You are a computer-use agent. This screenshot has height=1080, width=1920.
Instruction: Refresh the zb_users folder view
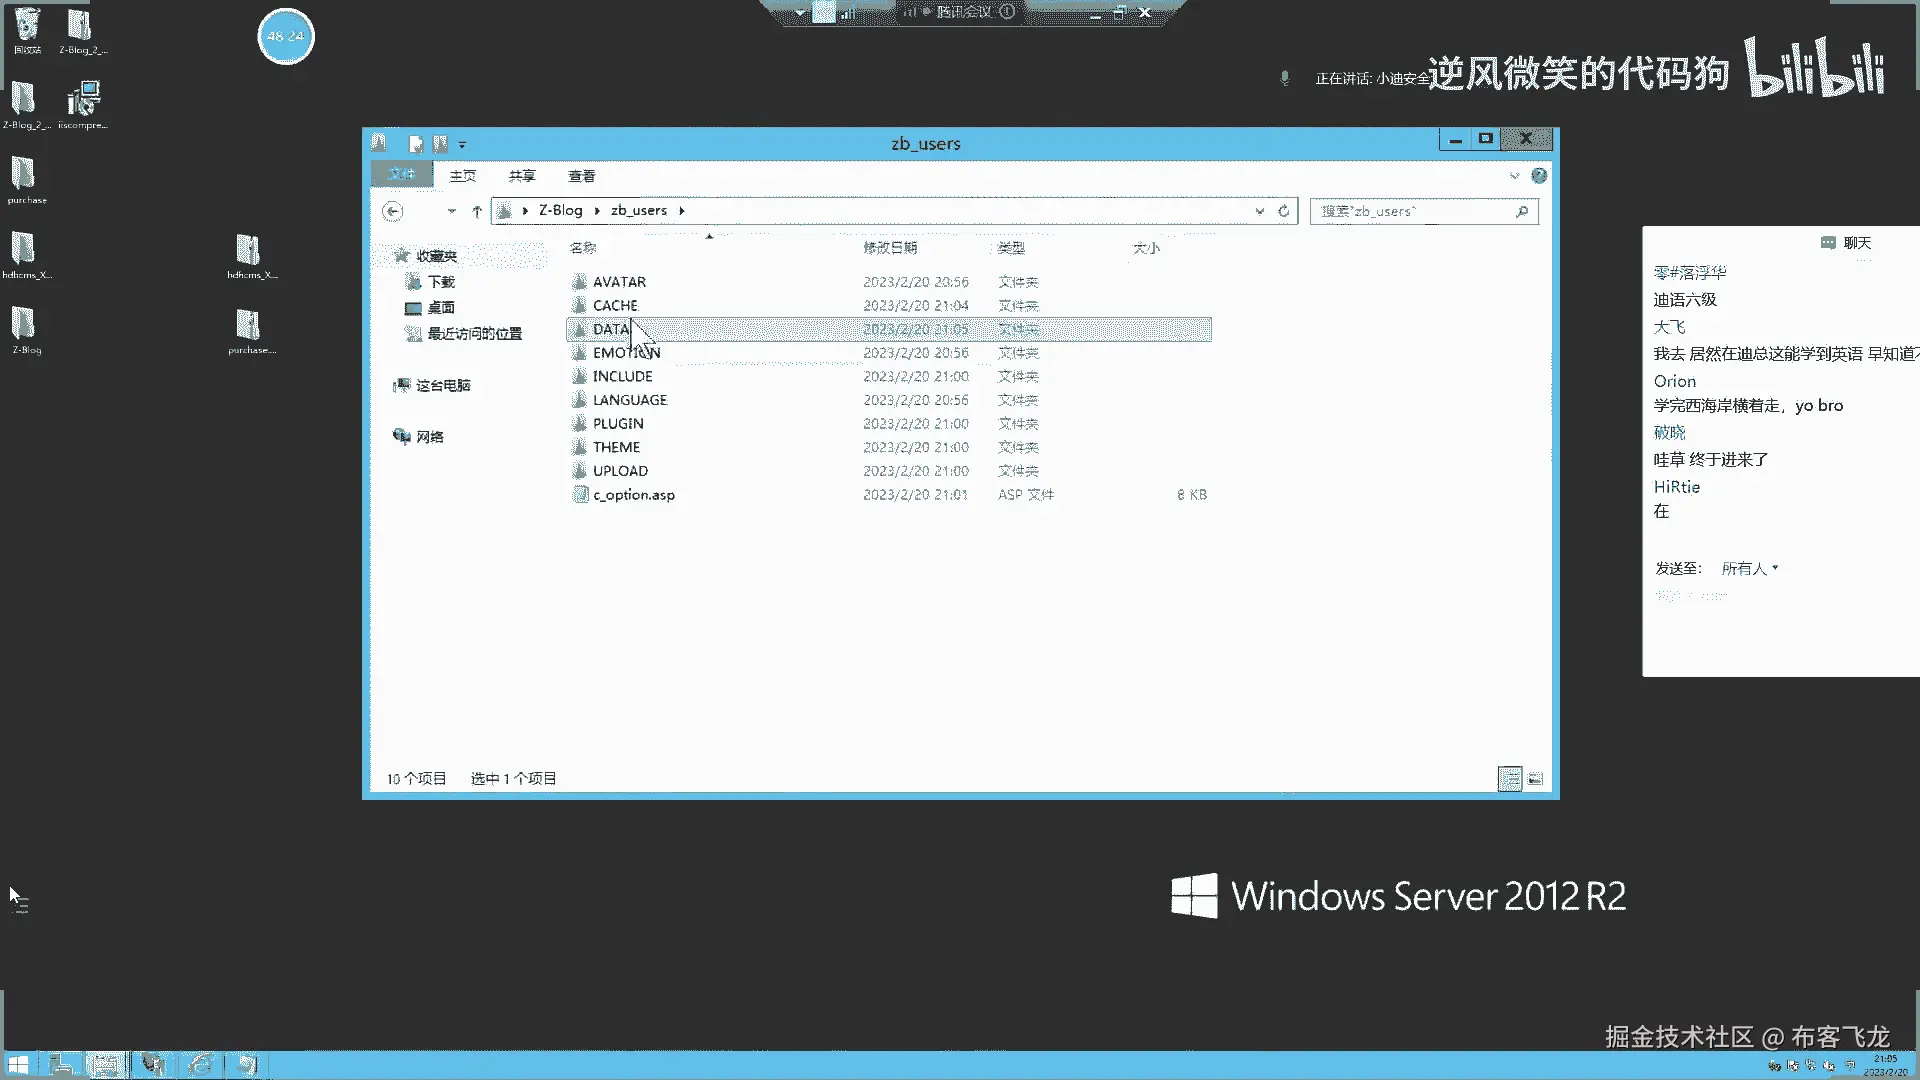pos(1284,211)
